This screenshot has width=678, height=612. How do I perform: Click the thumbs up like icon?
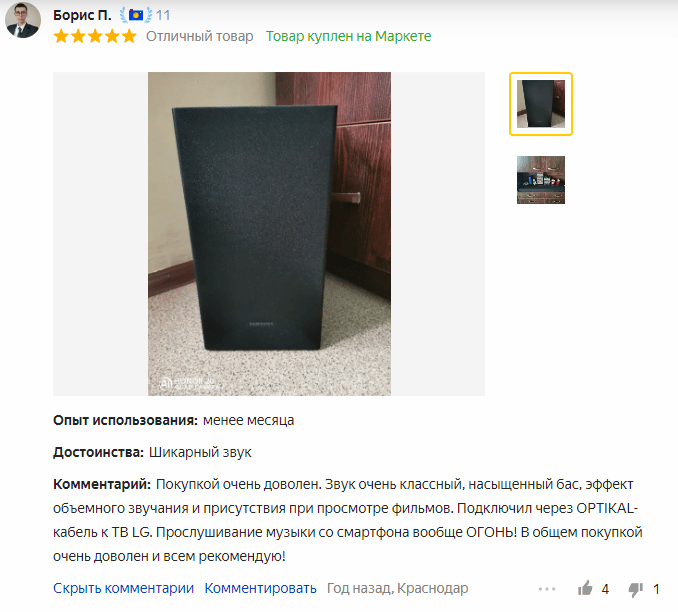[x=585, y=588]
